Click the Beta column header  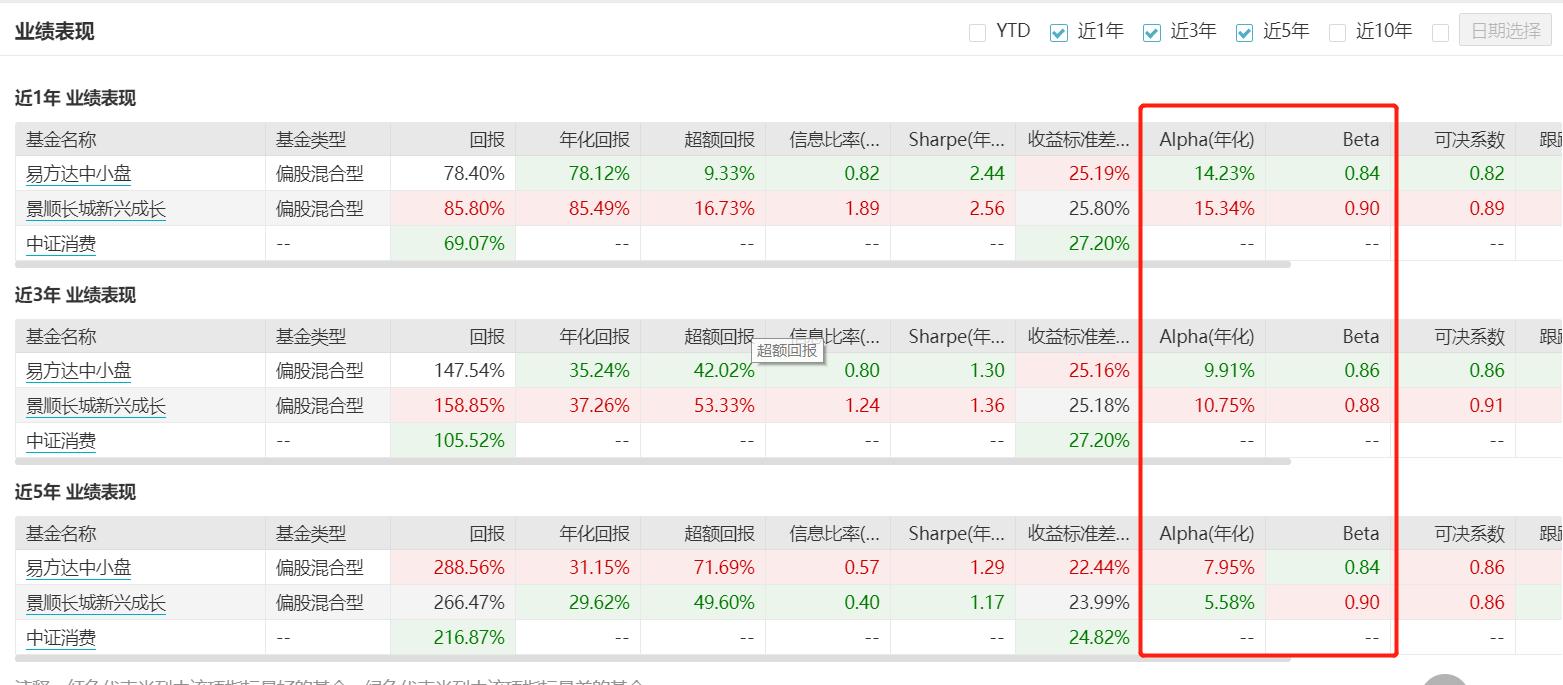click(1359, 139)
